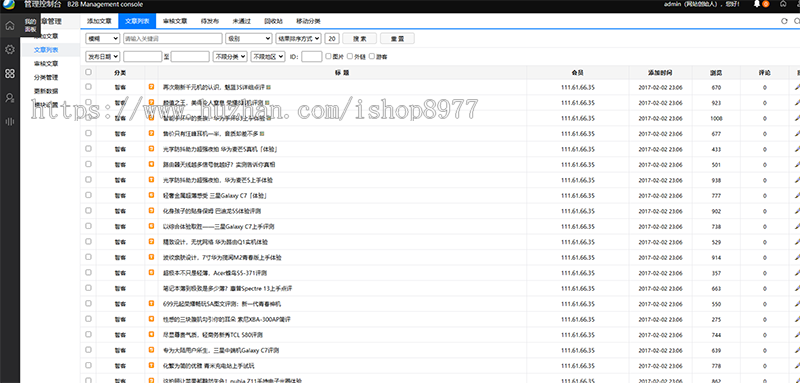This screenshot has height=383, width=800.
Task: Click orange level icon in the 501-views row
Action: (151, 164)
